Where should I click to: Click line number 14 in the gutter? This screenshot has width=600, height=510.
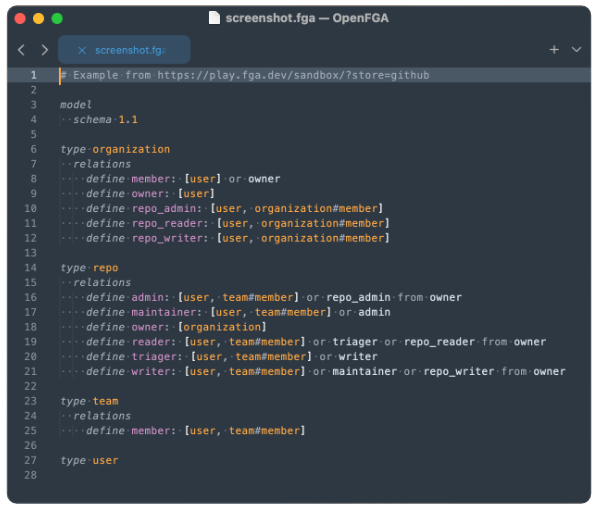[31, 268]
